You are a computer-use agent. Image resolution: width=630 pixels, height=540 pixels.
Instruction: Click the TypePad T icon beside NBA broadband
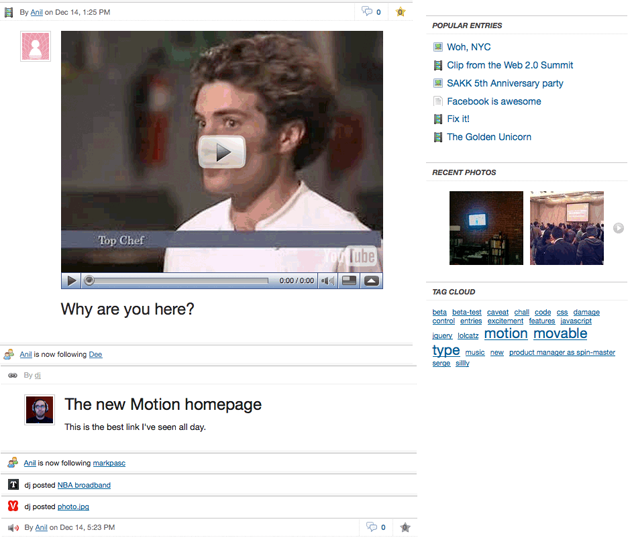13,485
